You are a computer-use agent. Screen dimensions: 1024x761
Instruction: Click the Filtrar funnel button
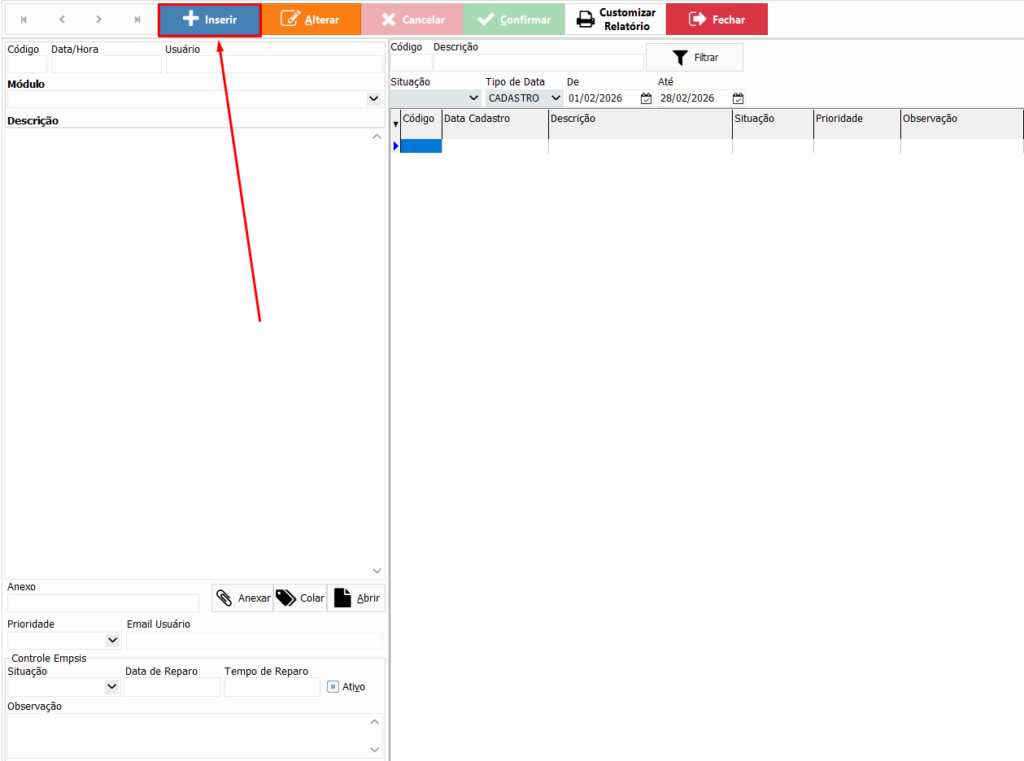pyautogui.click(x=694, y=58)
